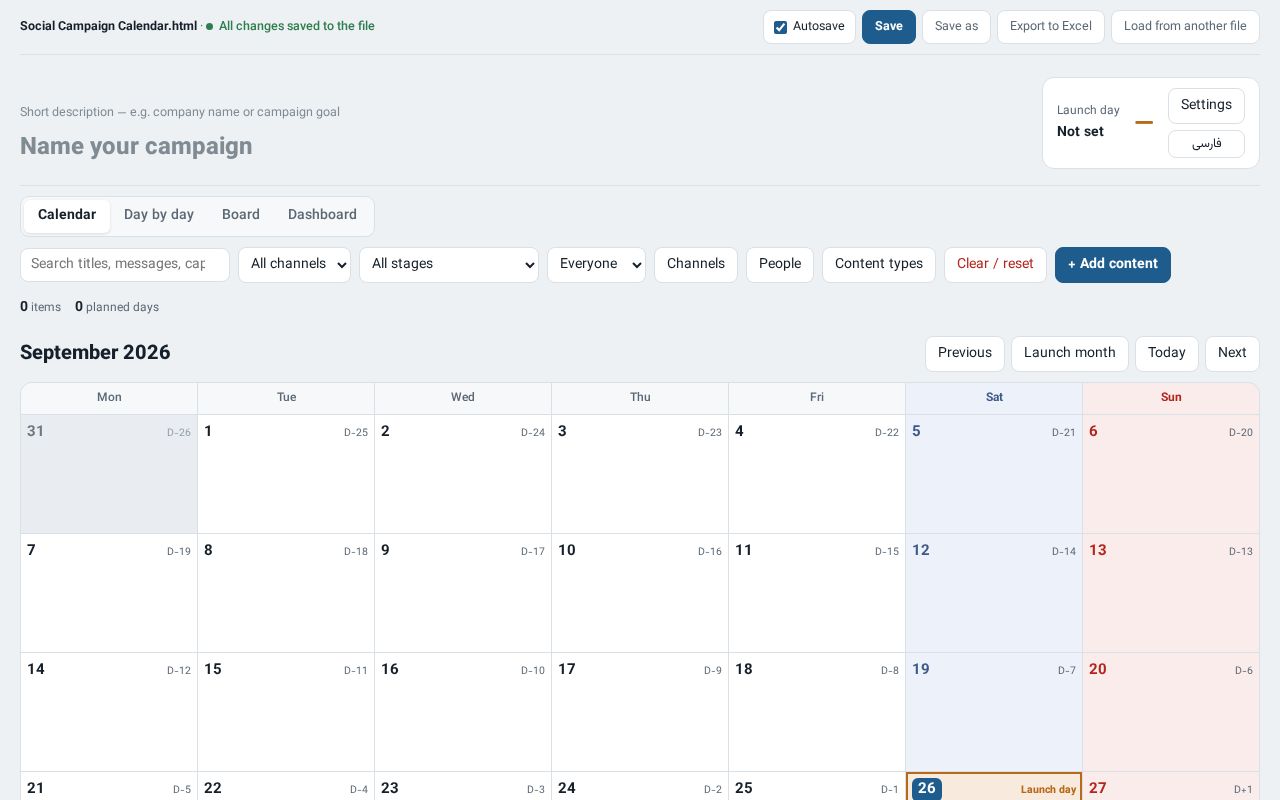Select September 4 day cell
The width and height of the screenshot is (1280, 800).
[x=817, y=474]
